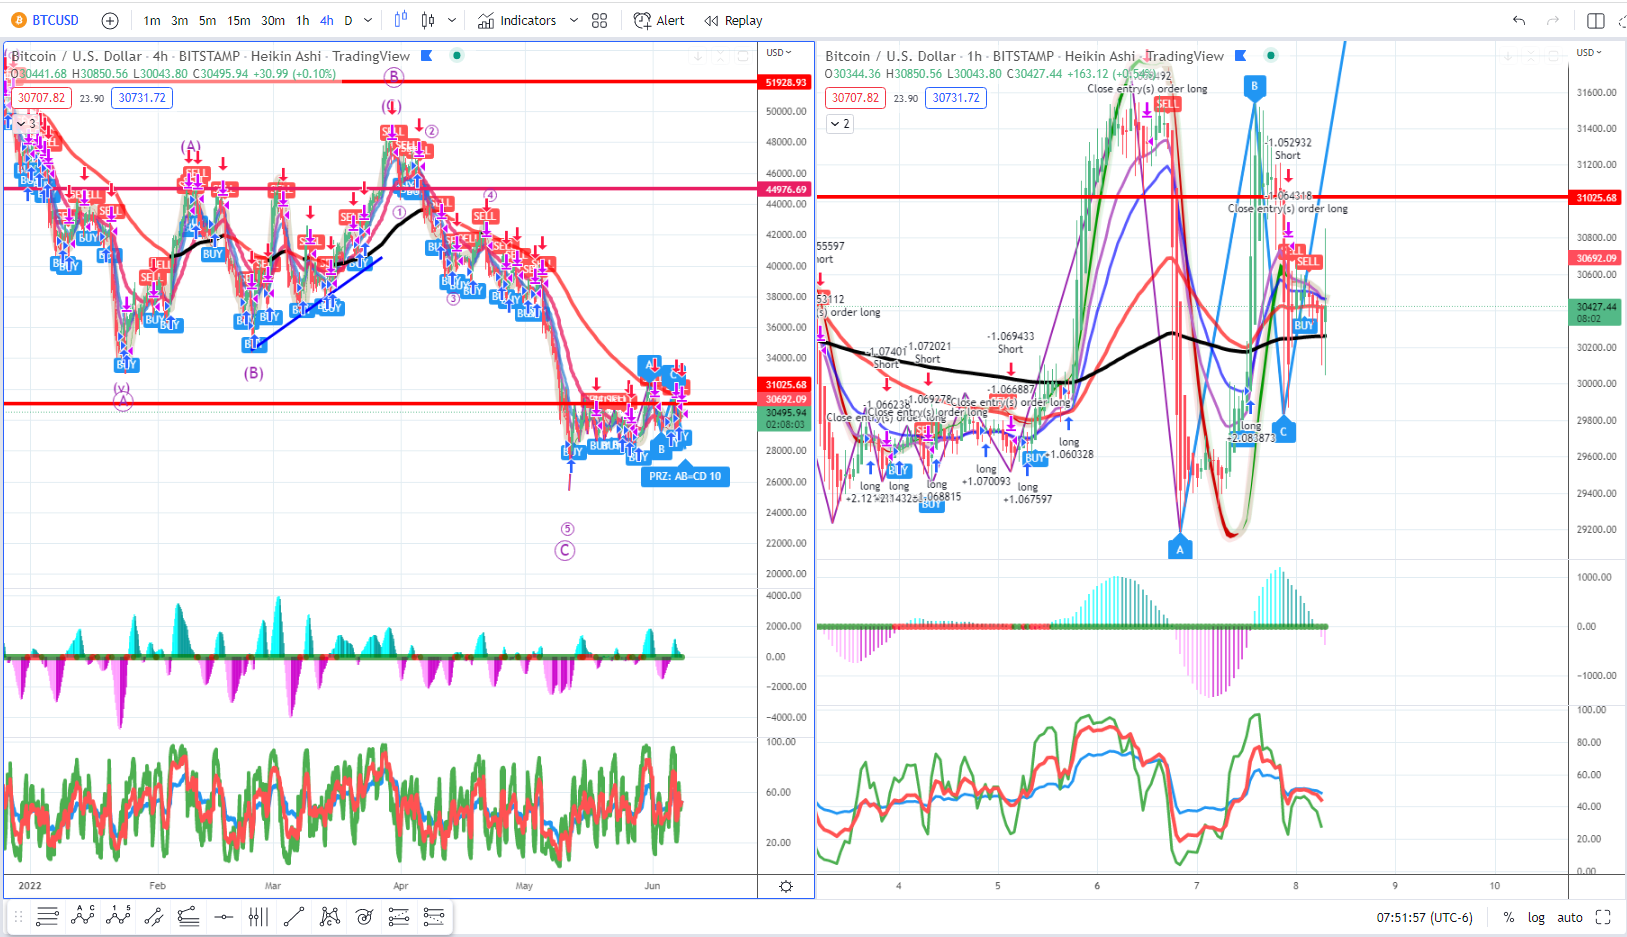Toggle the auto scale mode
Screen dimensions: 1627x937
pyautogui.click(x=1570, y=917)
